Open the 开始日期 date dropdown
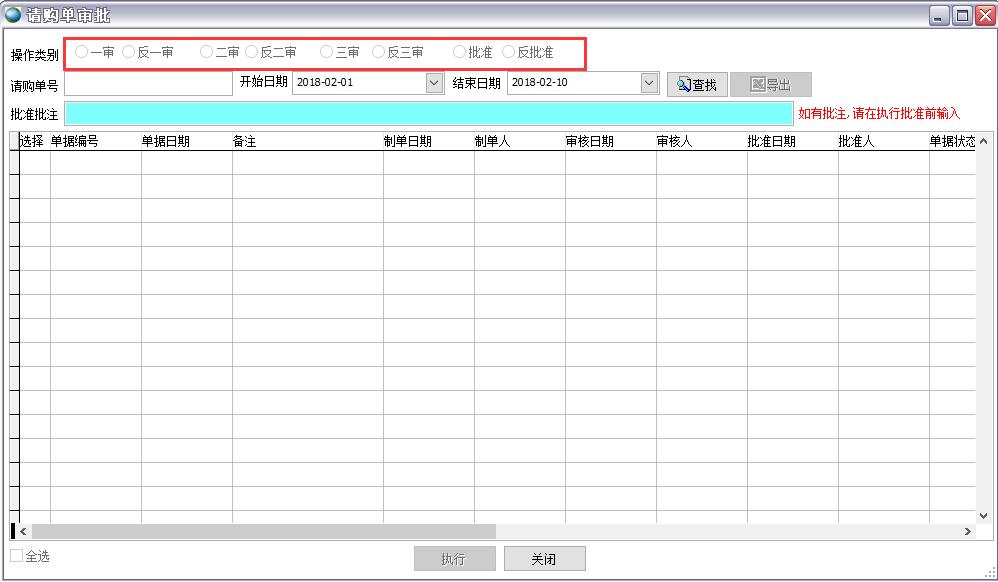 tap(434, 83)
